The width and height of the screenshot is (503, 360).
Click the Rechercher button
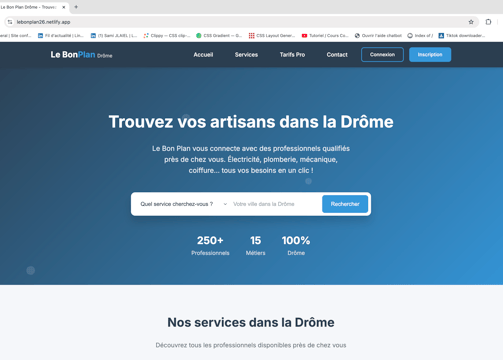point(345,204)
